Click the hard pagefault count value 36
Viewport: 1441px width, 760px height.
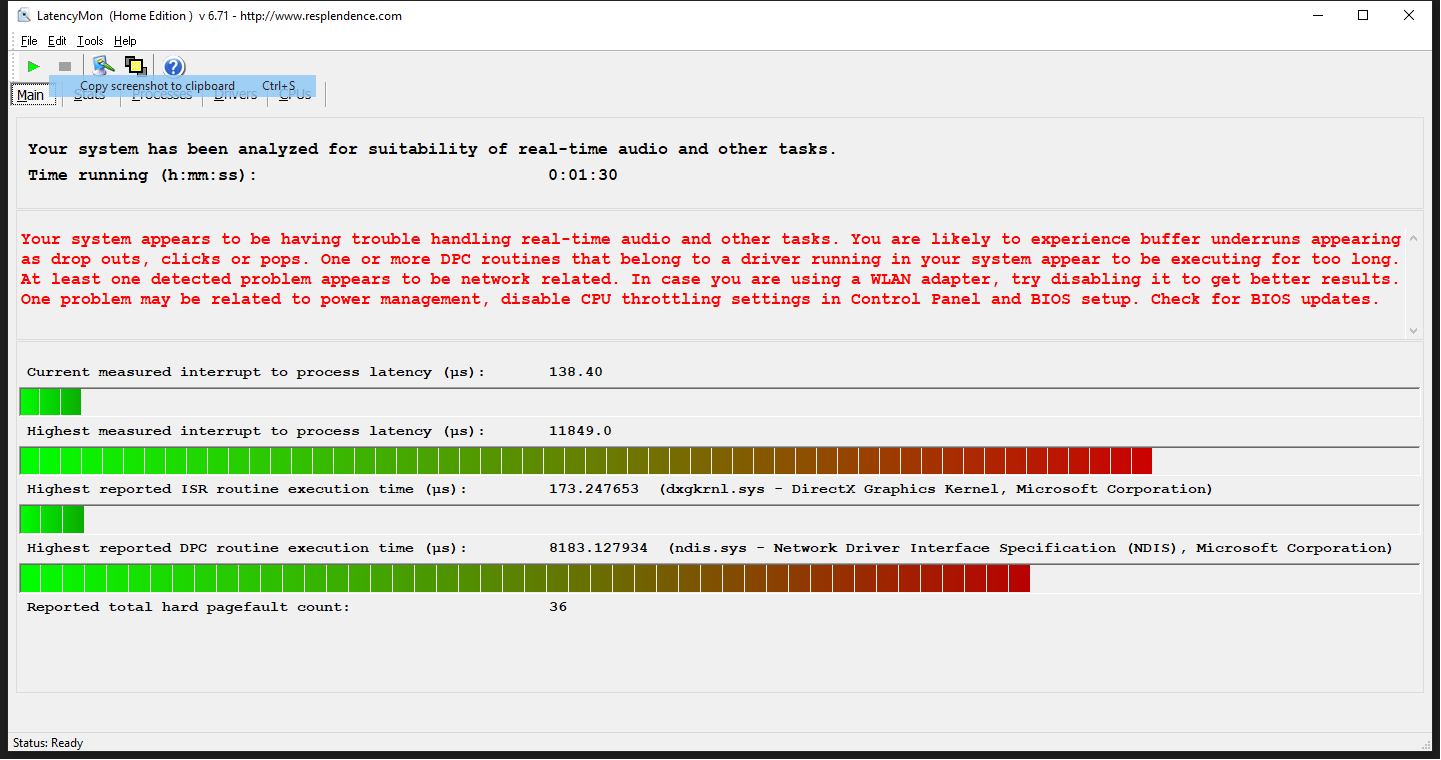coord(558,607)
